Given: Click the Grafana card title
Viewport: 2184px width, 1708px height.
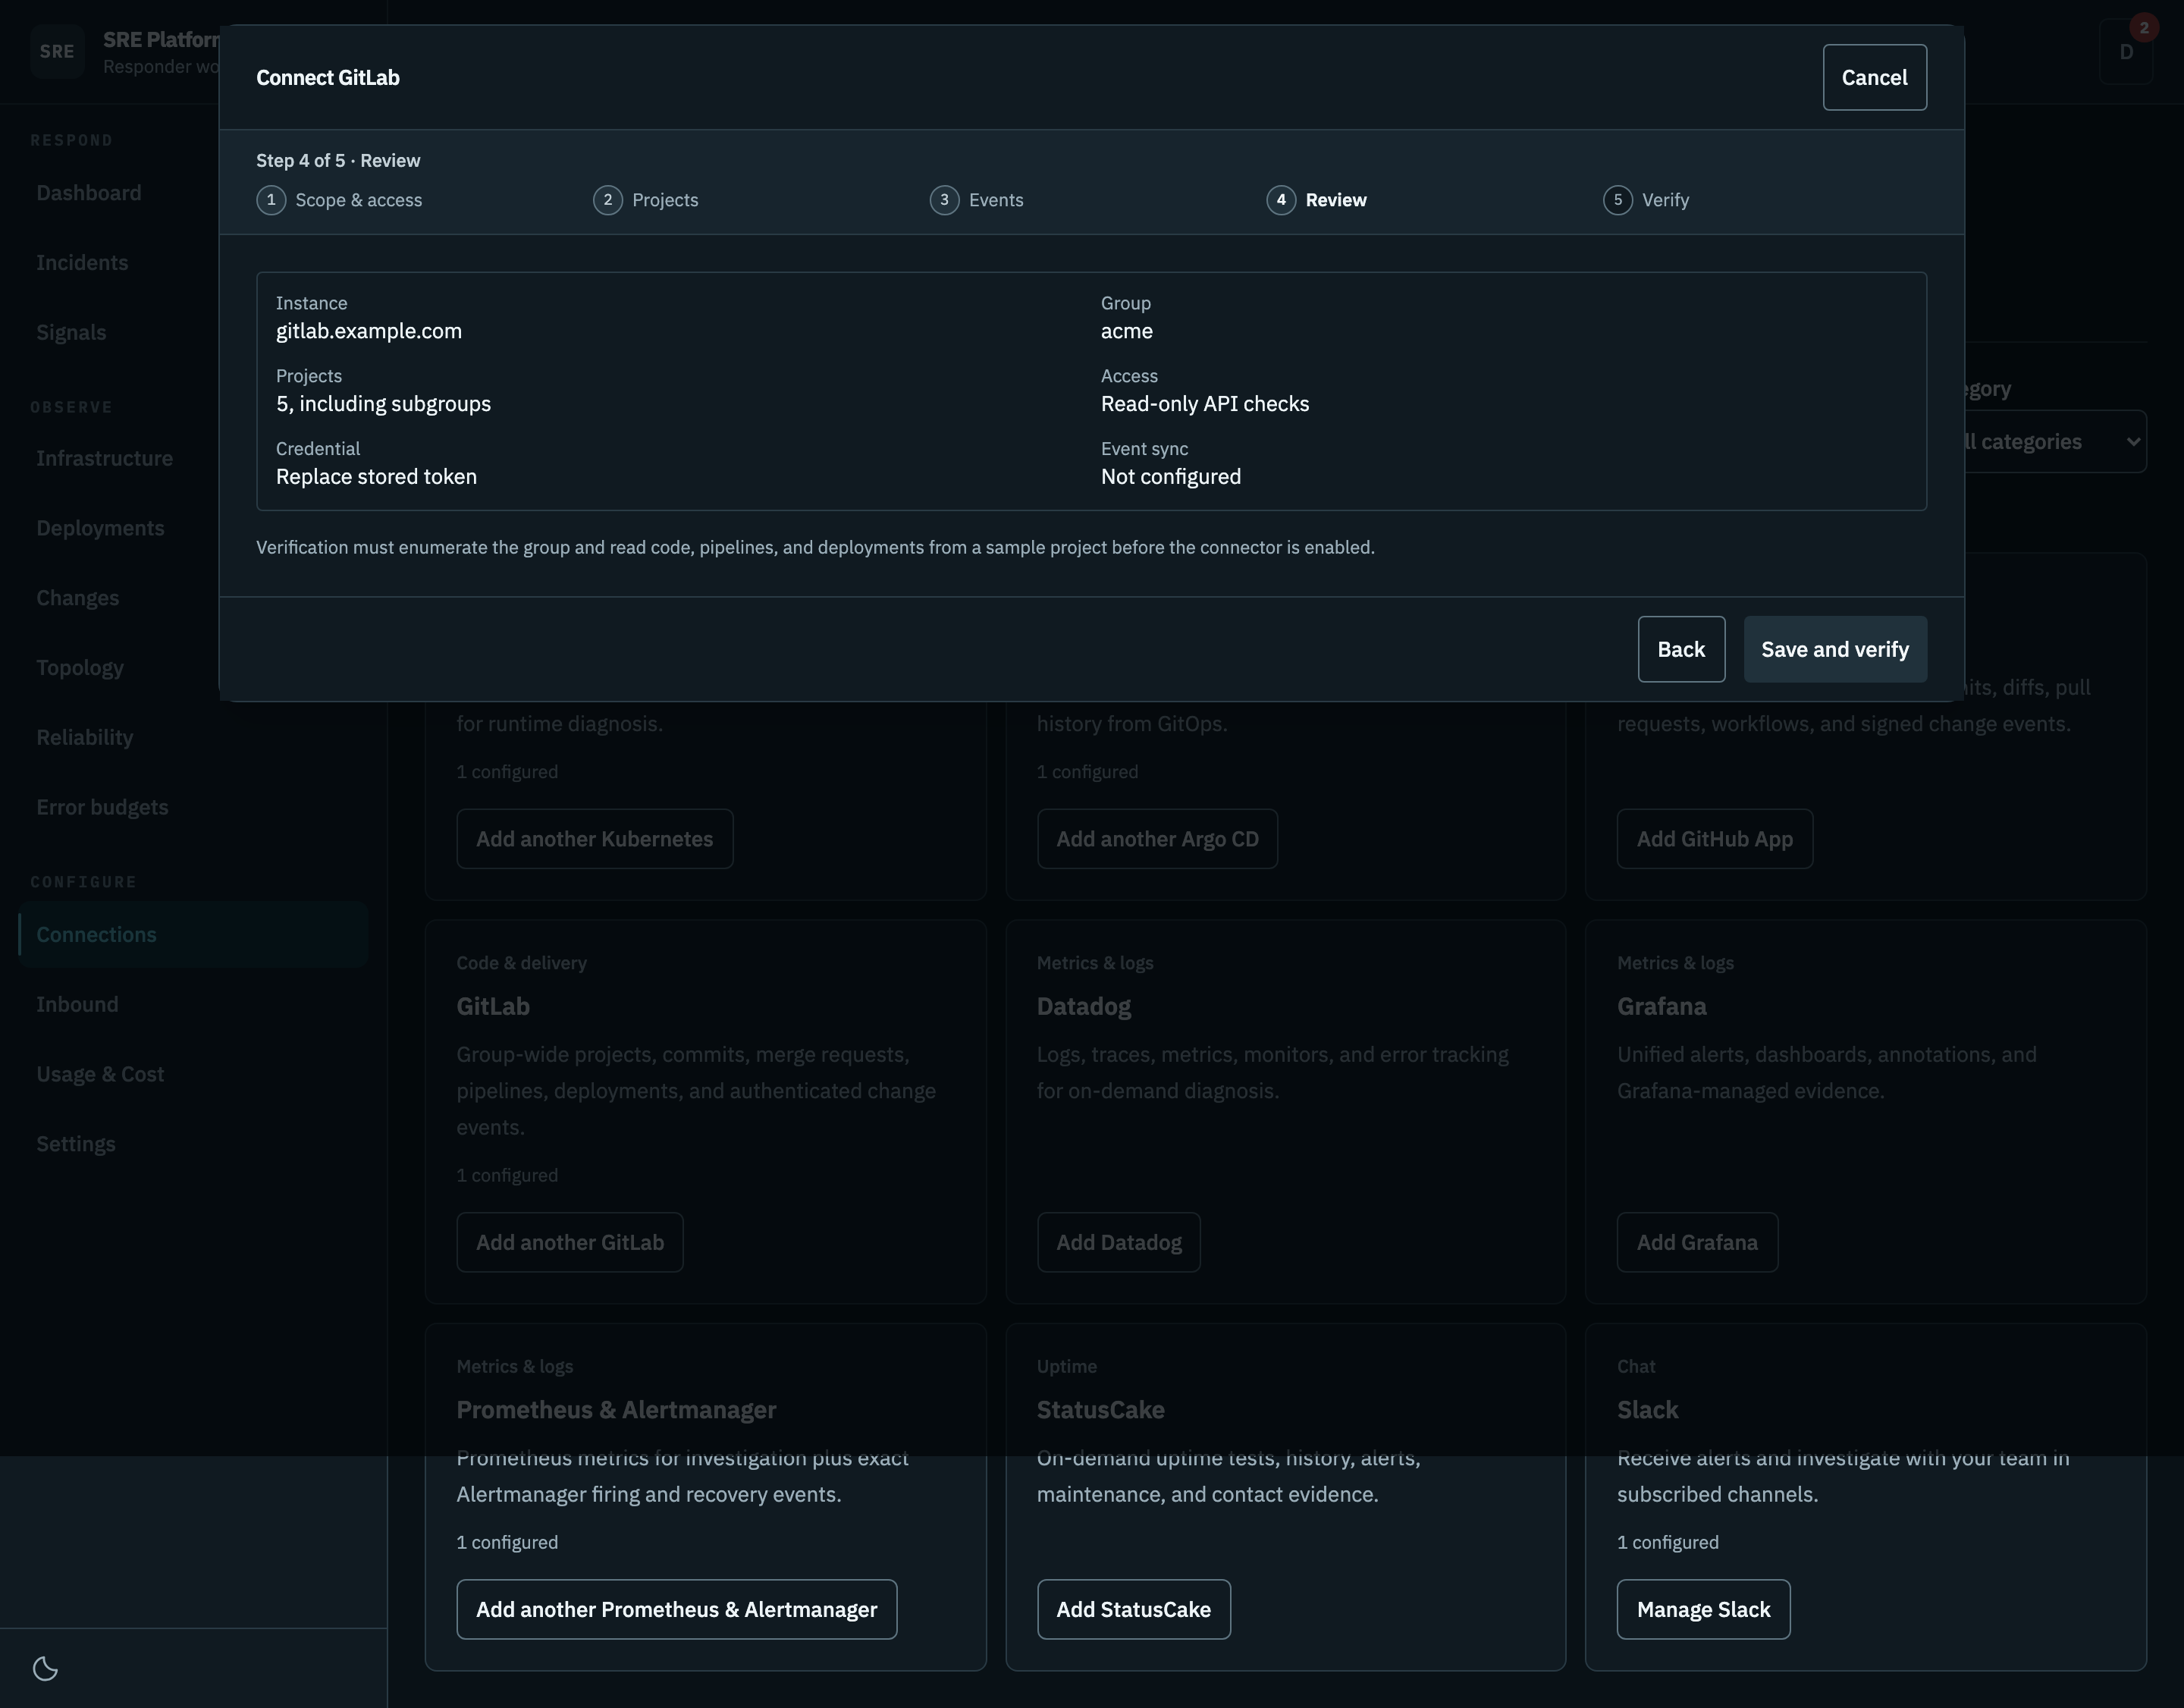Looking at the screenshot, I should [x=1662, y=1007].
